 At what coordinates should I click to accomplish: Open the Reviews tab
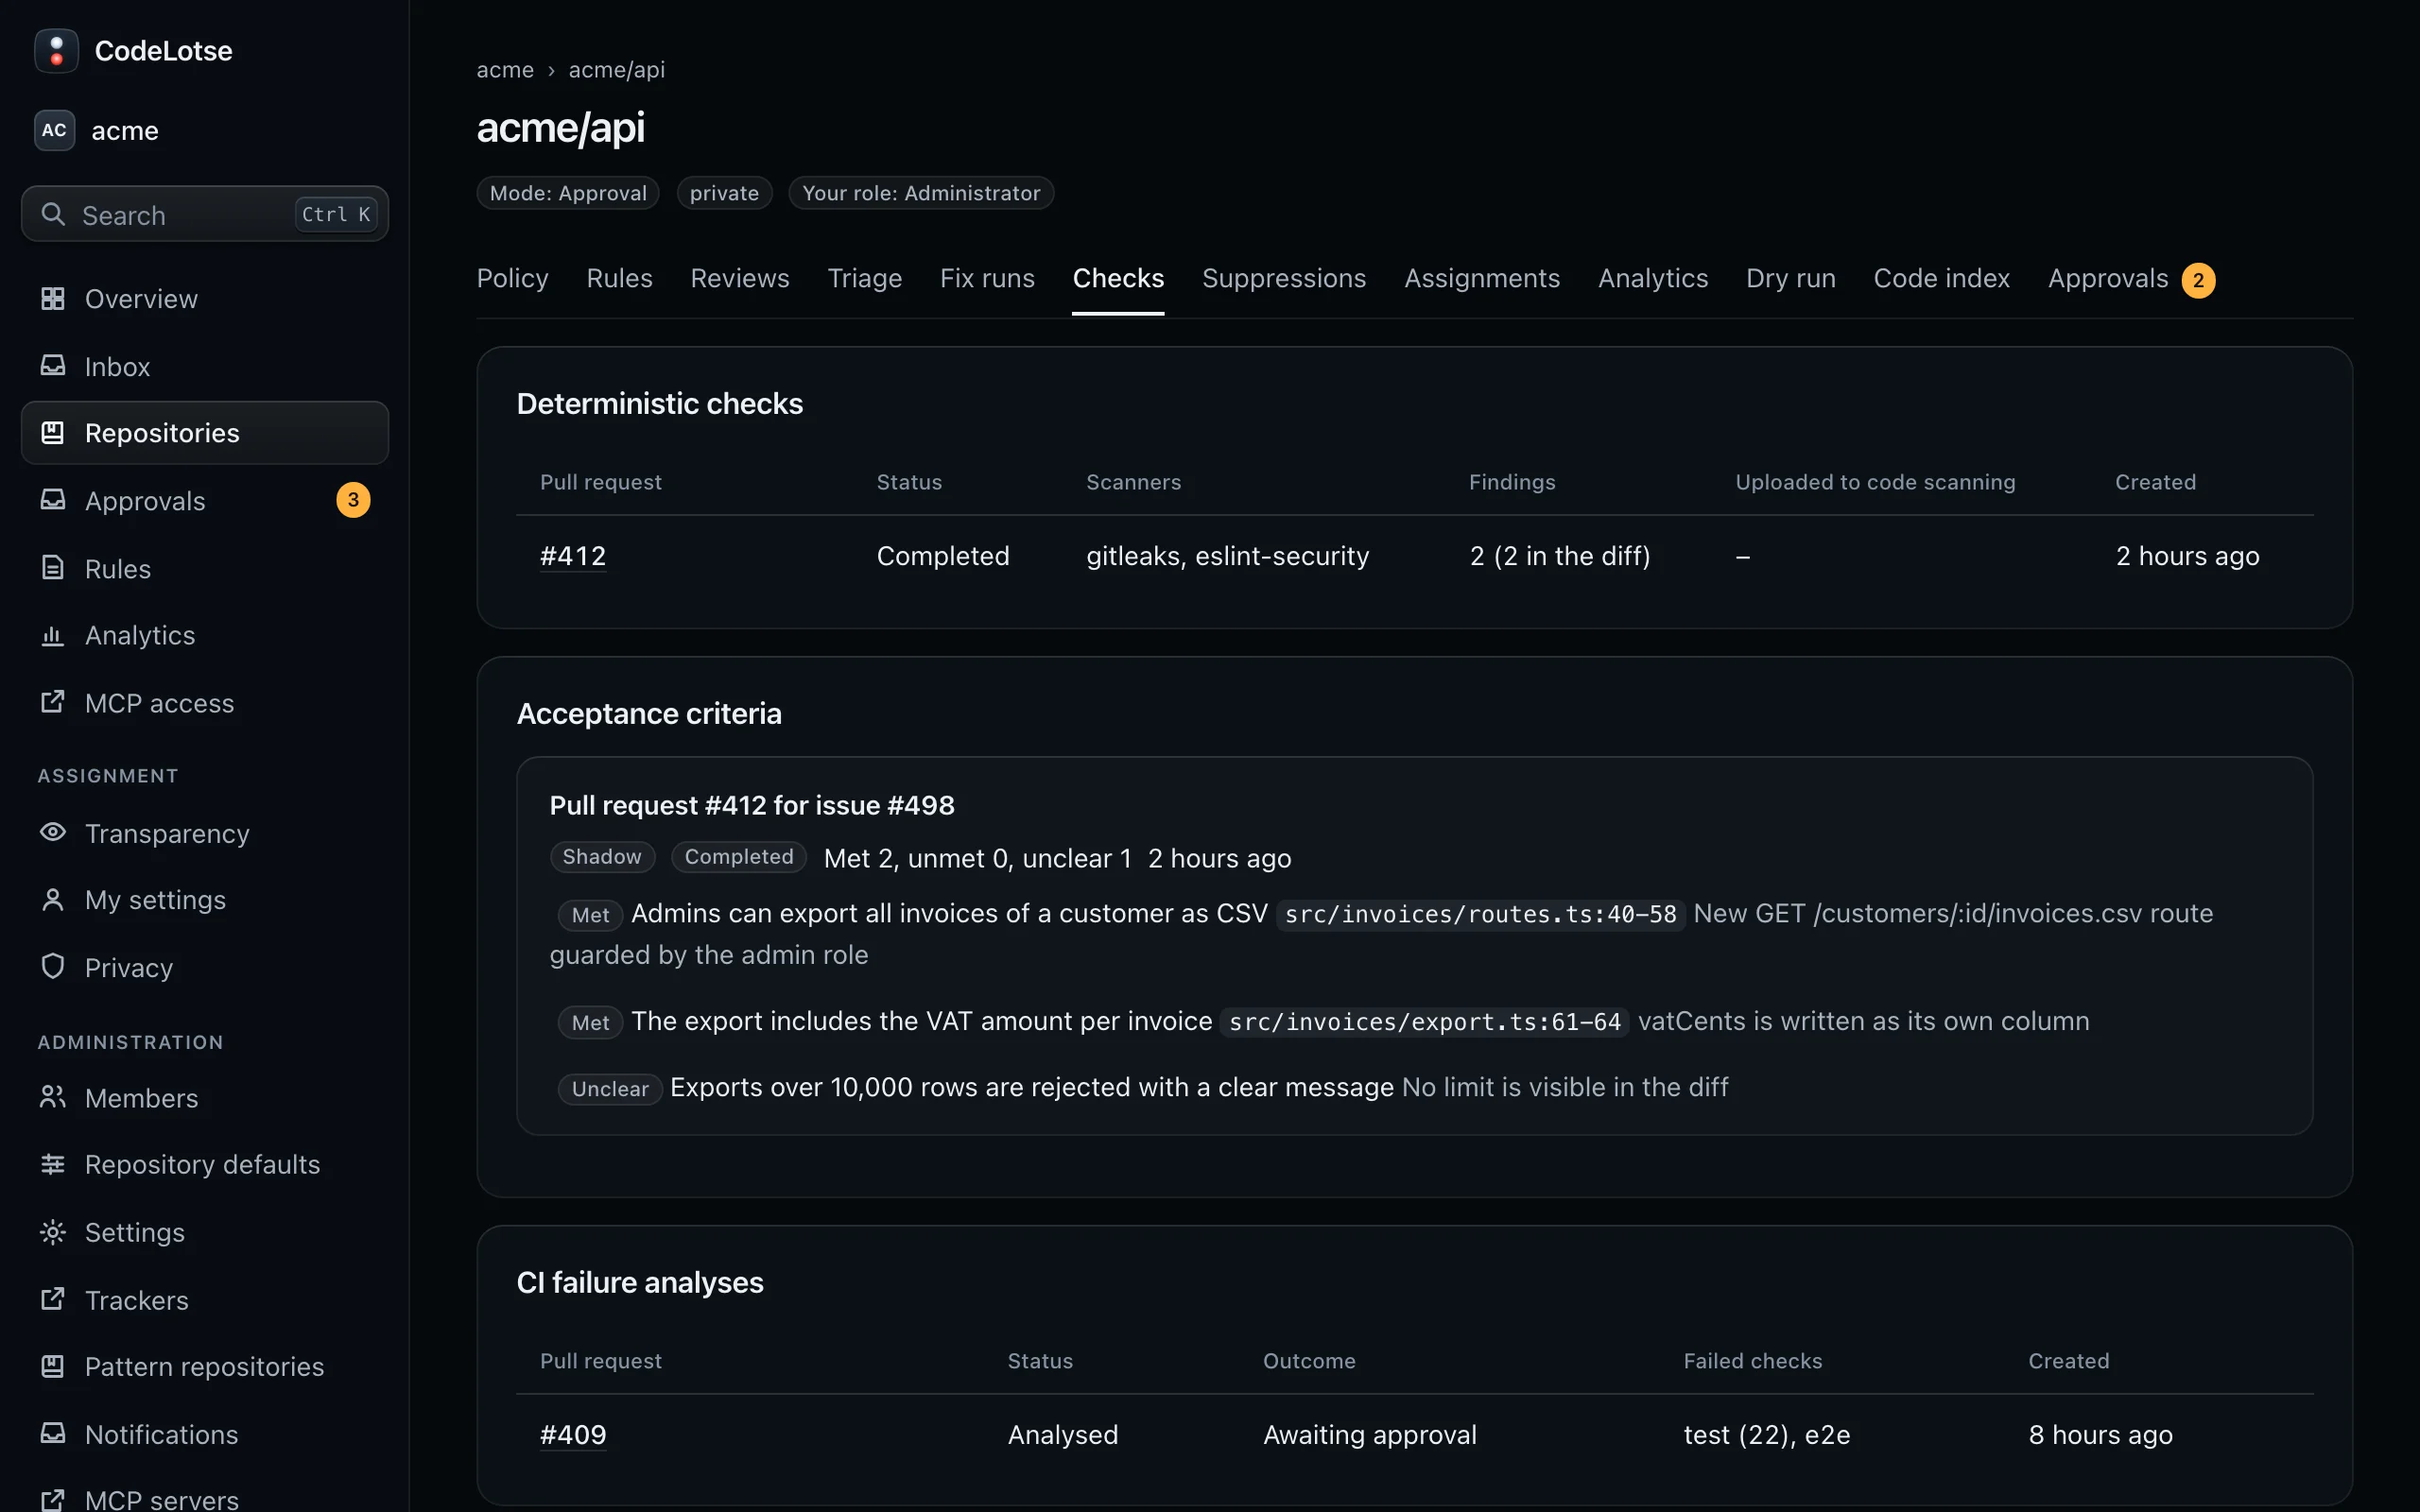pyautogui.click(x=740, y=279)
